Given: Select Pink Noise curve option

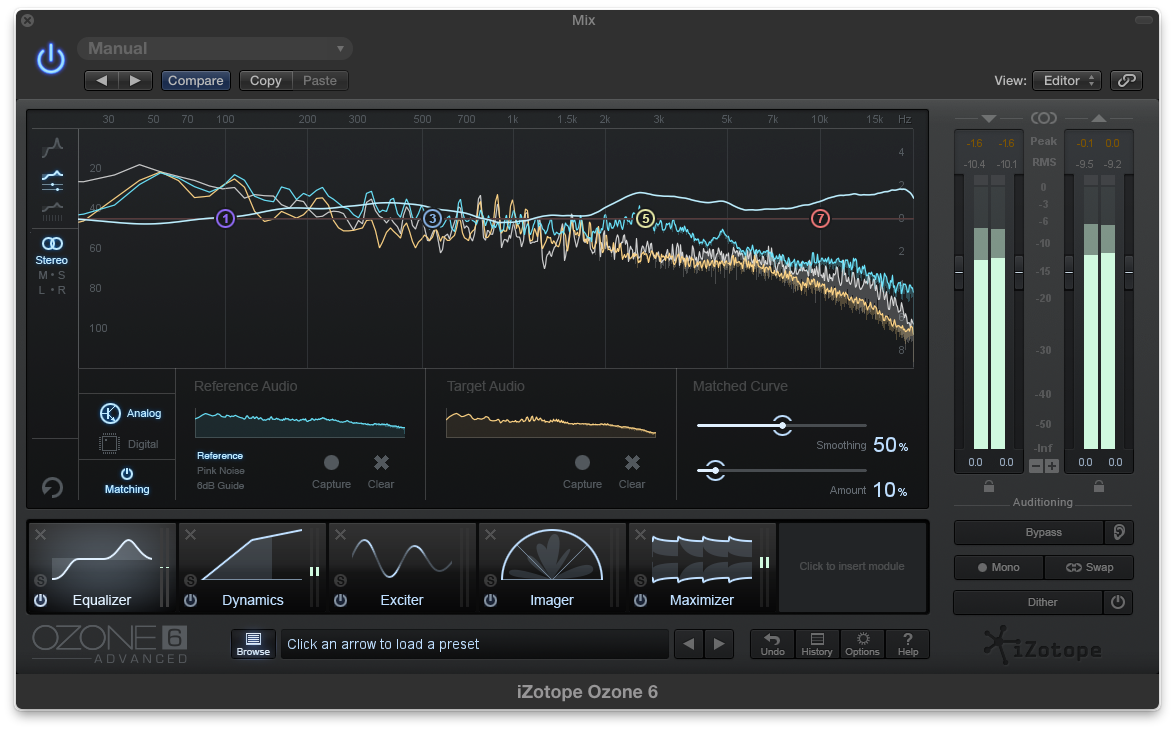Looking at the screenshot, I should (220, 471).
